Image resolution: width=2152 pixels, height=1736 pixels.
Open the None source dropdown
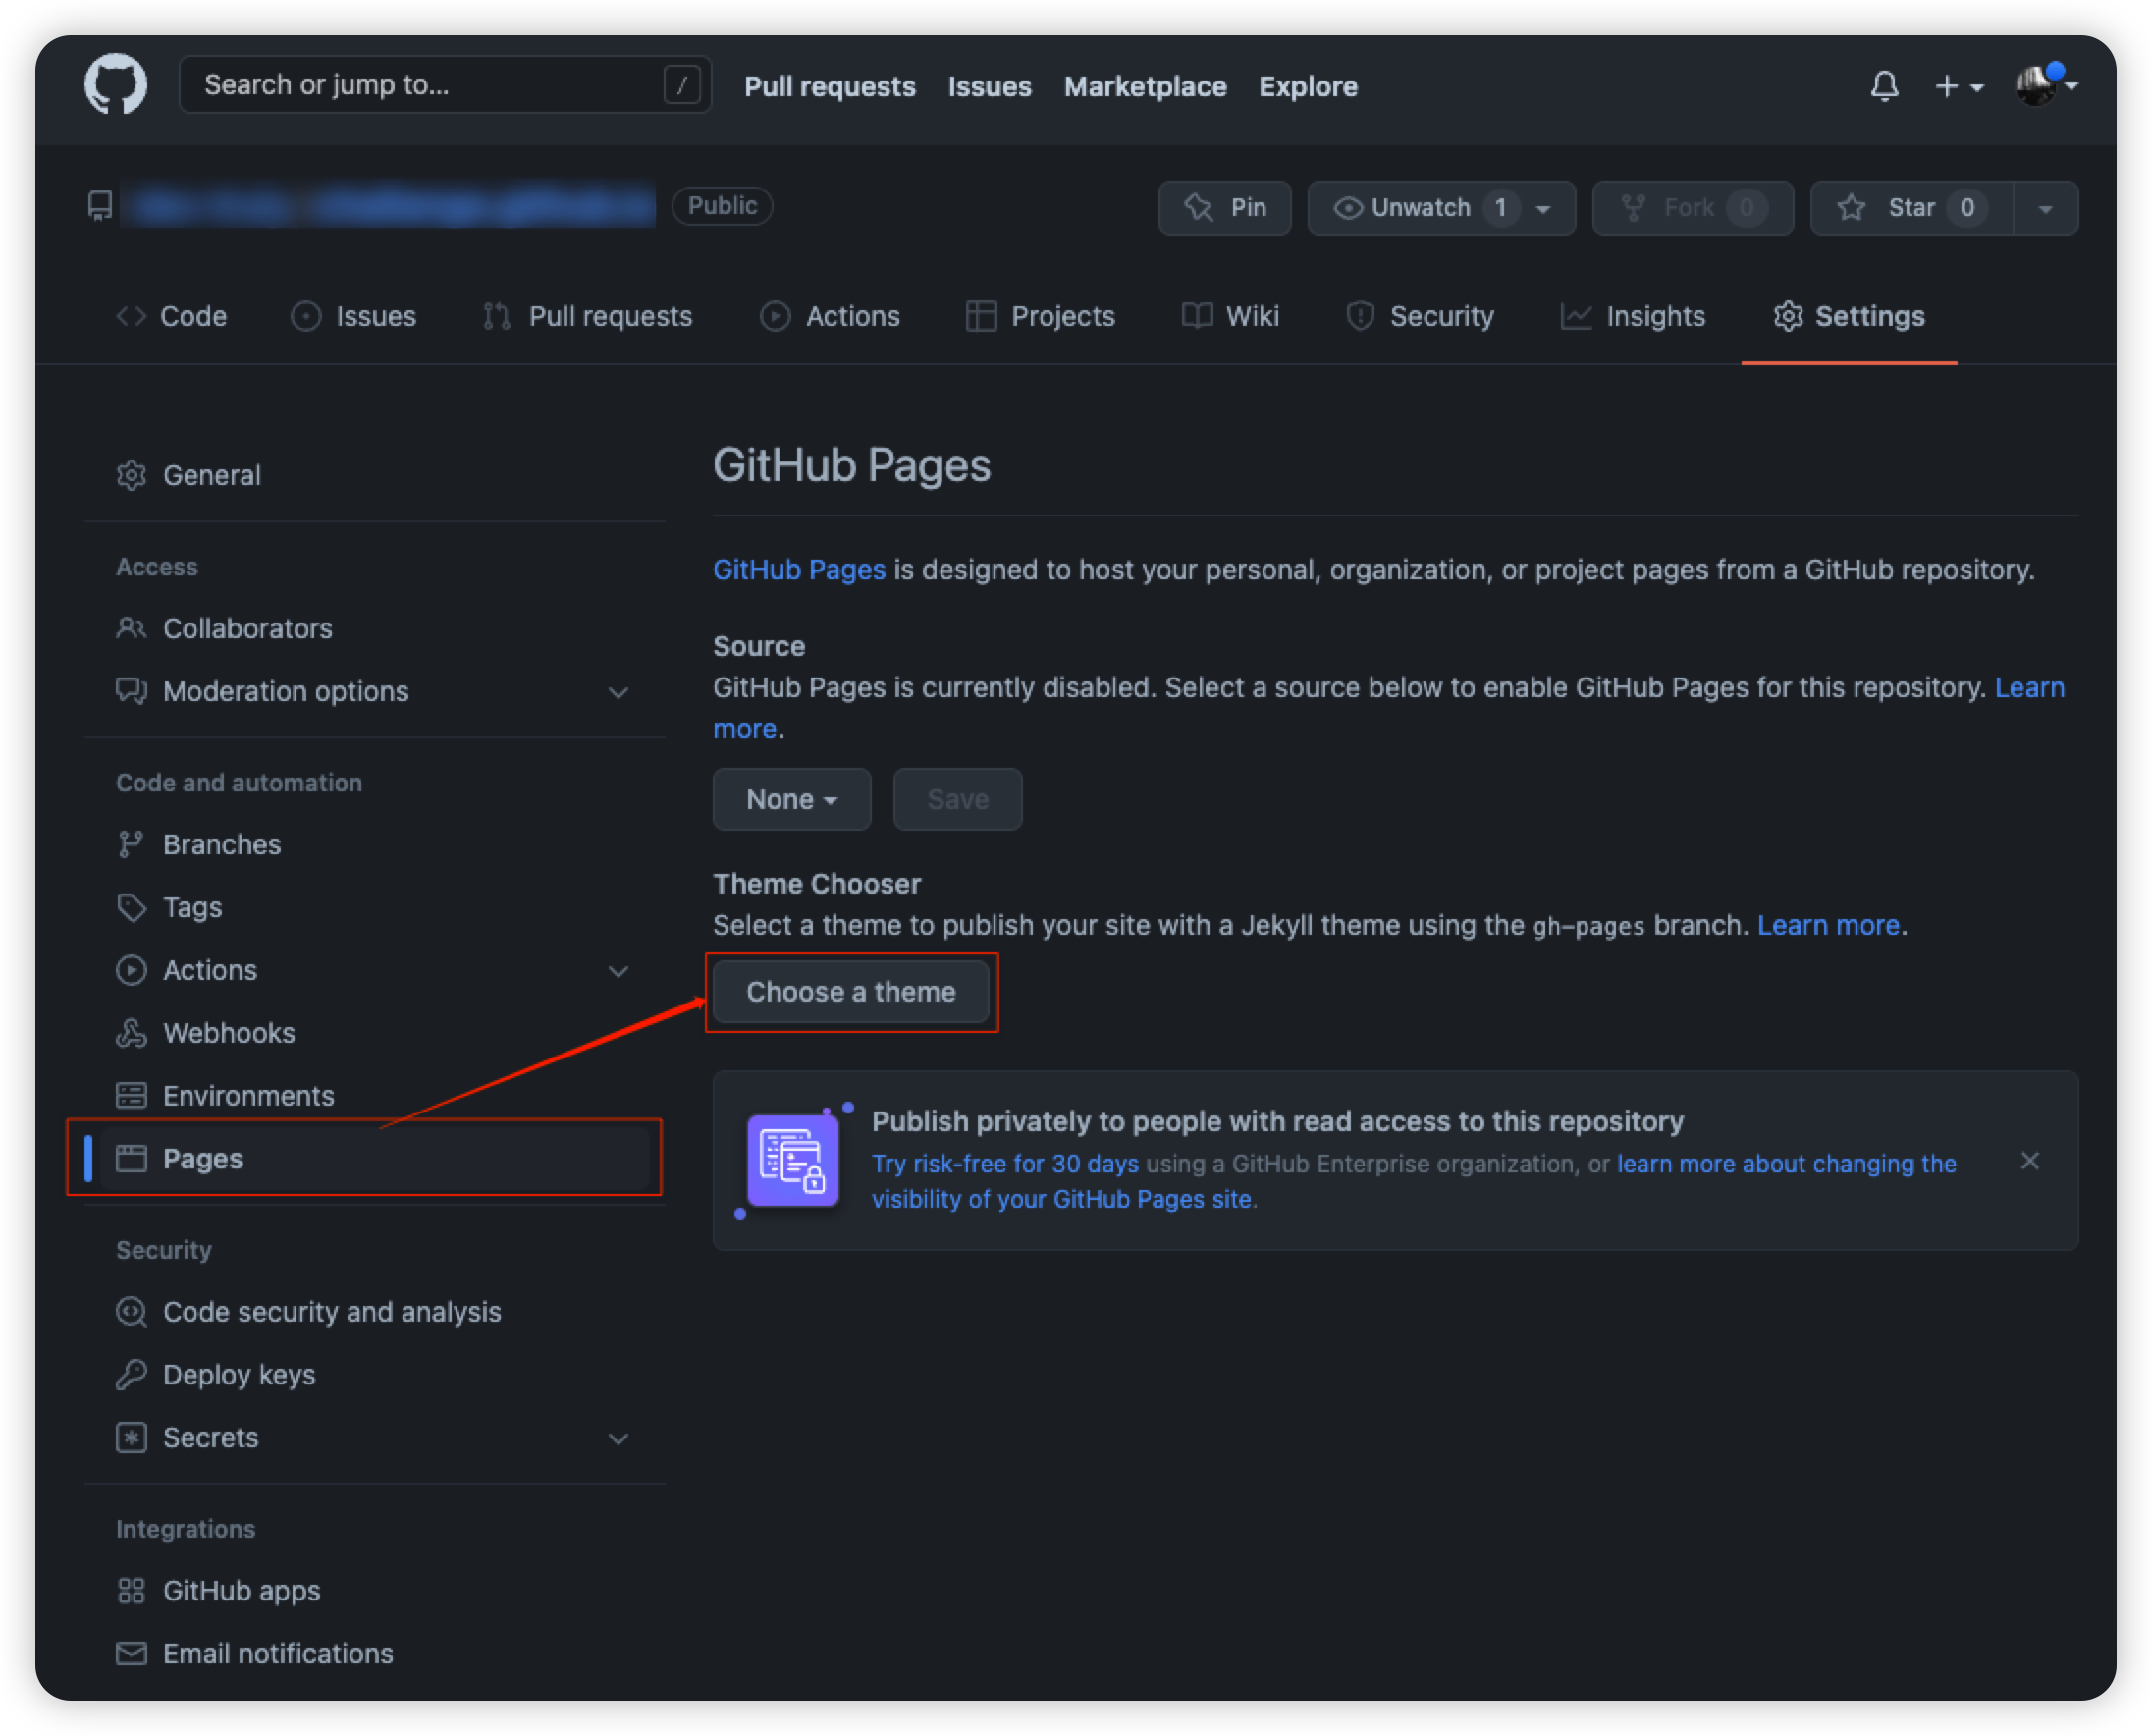pos(791,799)
